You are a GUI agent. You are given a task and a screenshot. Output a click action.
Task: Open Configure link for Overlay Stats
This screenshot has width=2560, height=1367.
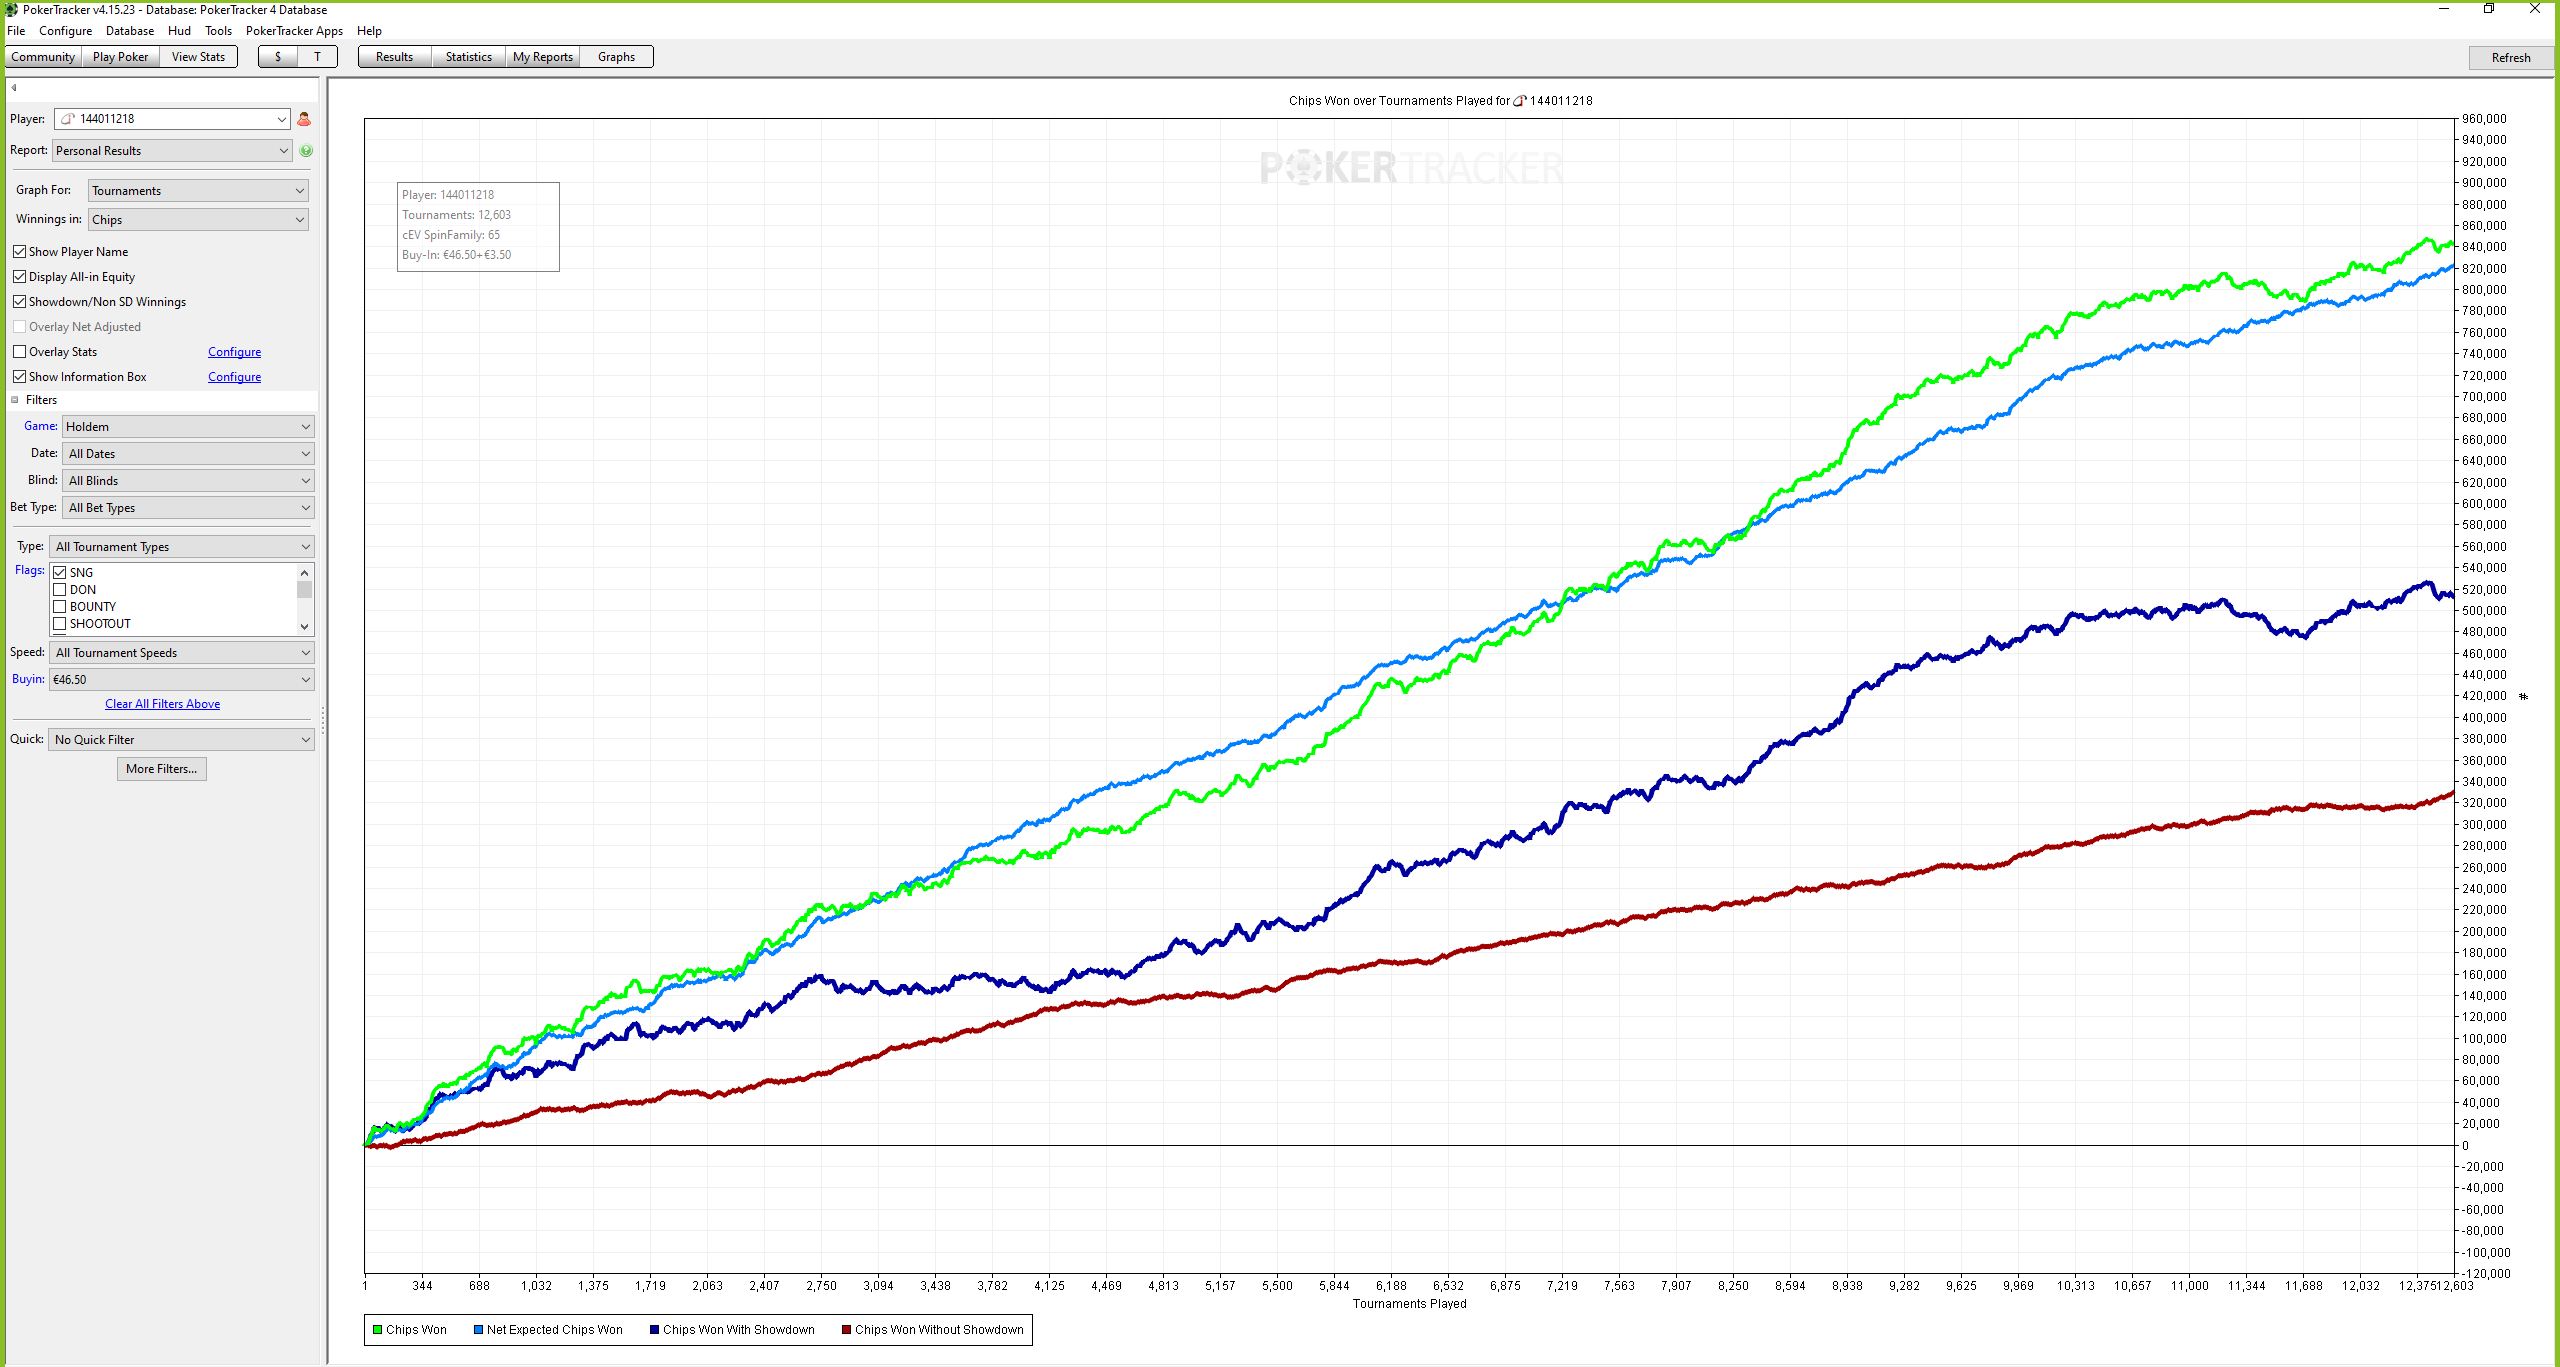click(234, 352)
